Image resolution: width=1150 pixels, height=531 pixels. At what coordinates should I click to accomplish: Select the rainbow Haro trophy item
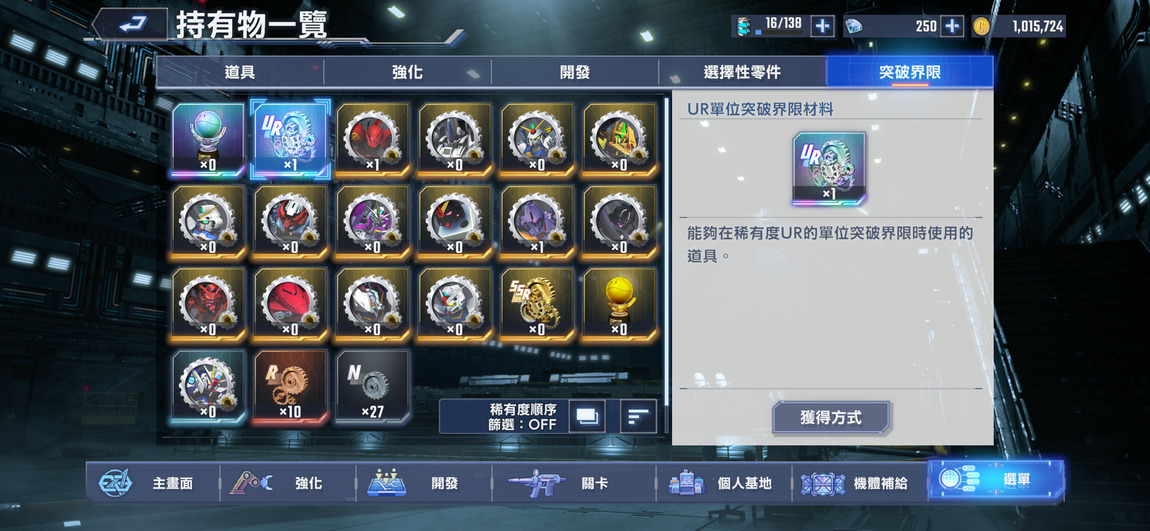click(208, 139)
